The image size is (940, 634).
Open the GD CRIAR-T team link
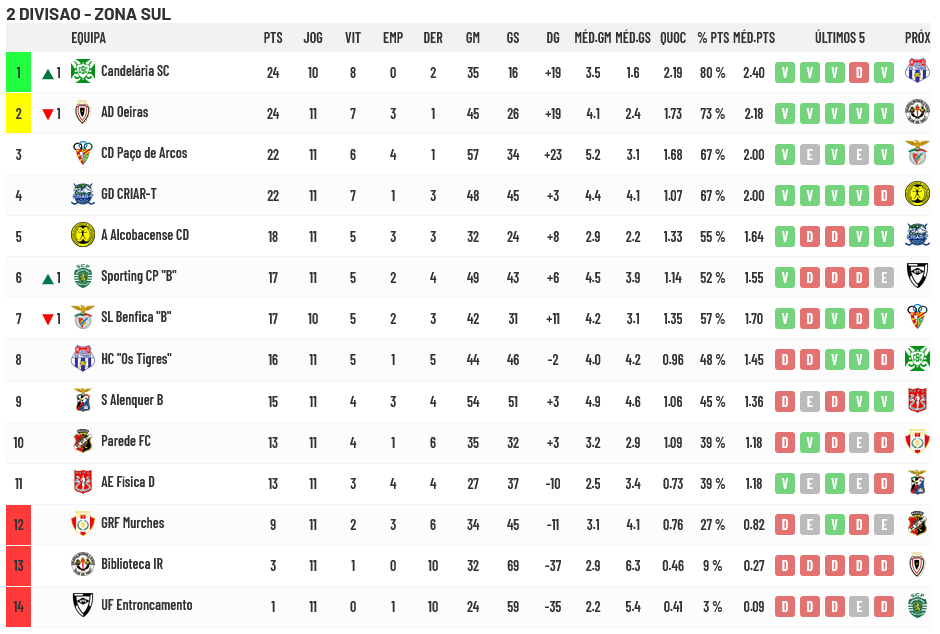point(129,194)
